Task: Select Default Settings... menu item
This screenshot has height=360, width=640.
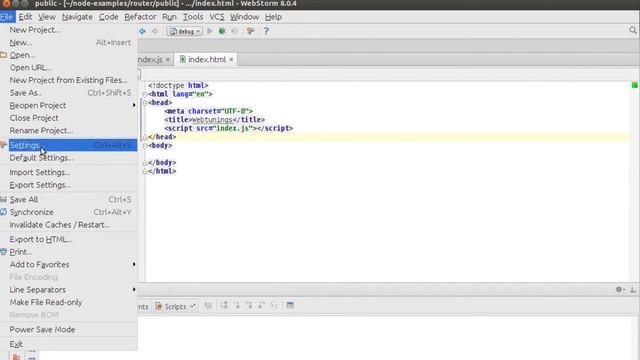Action: (x=69, y=158)
